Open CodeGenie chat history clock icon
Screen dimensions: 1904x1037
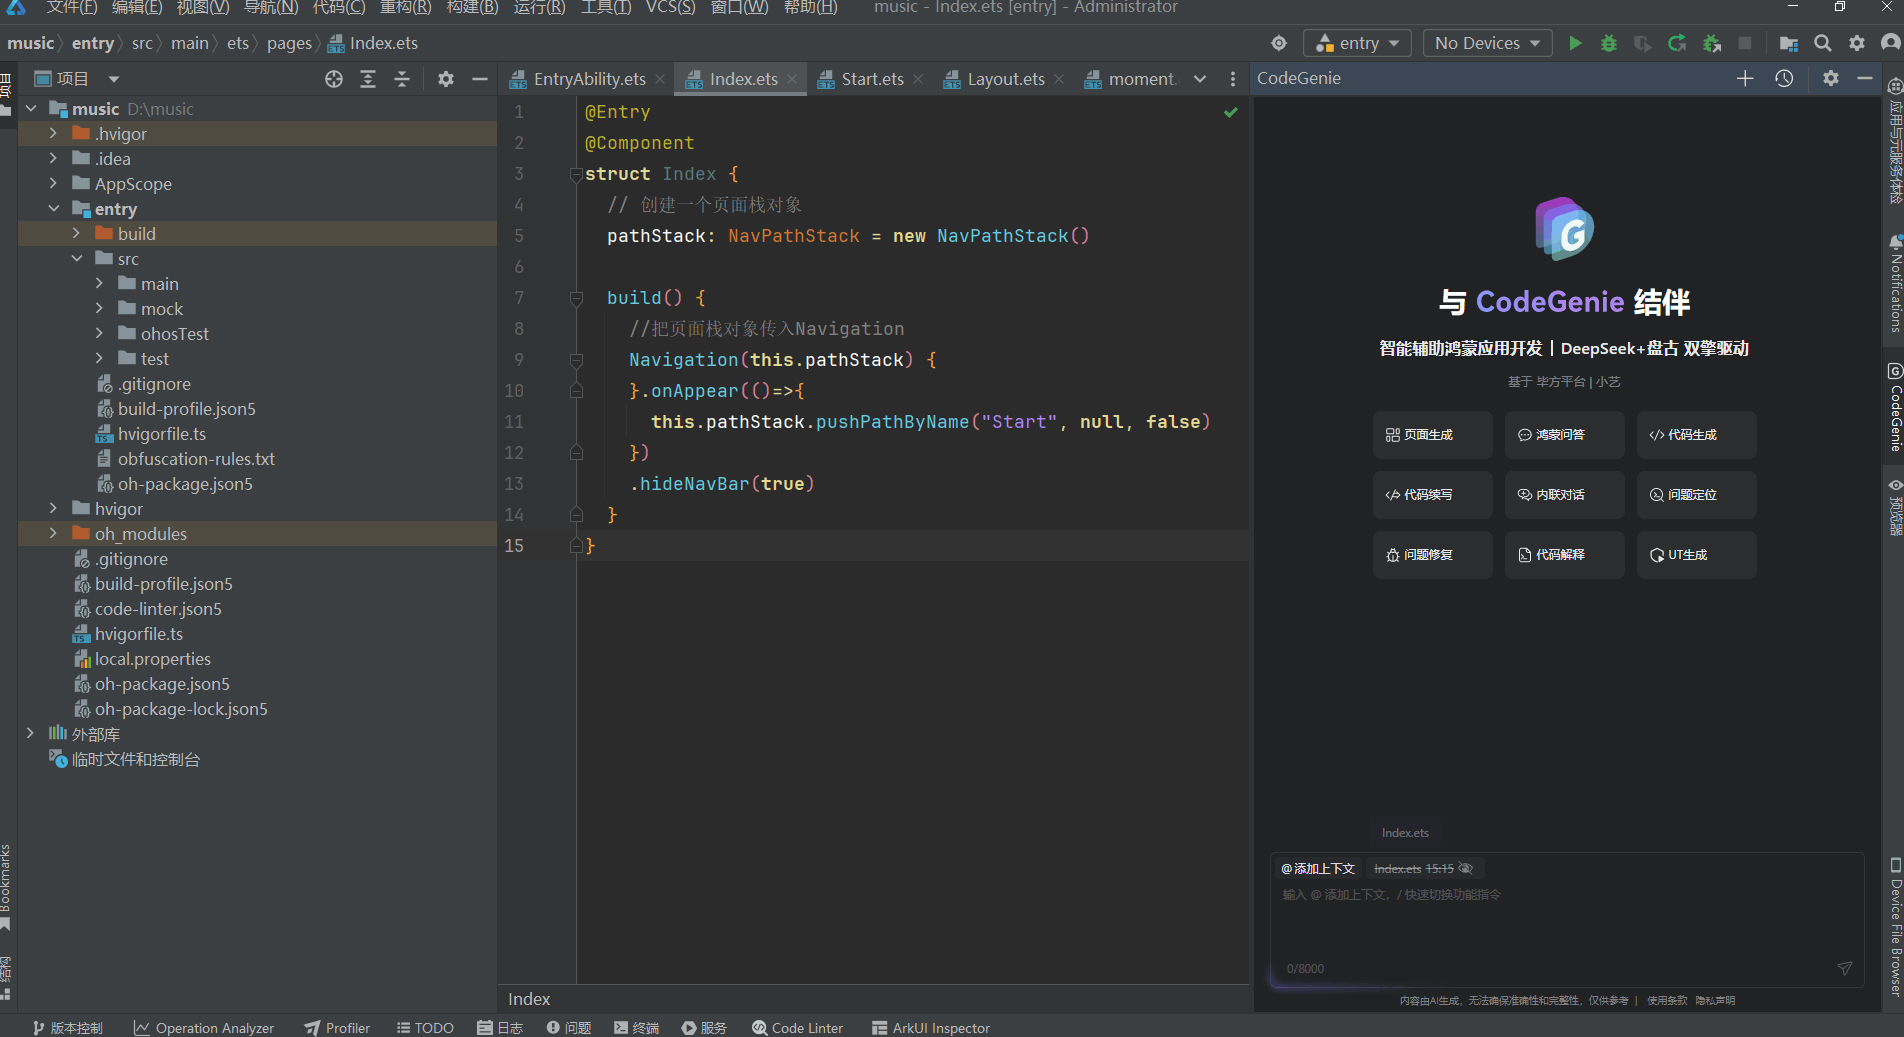click(x=1784, y=78)
